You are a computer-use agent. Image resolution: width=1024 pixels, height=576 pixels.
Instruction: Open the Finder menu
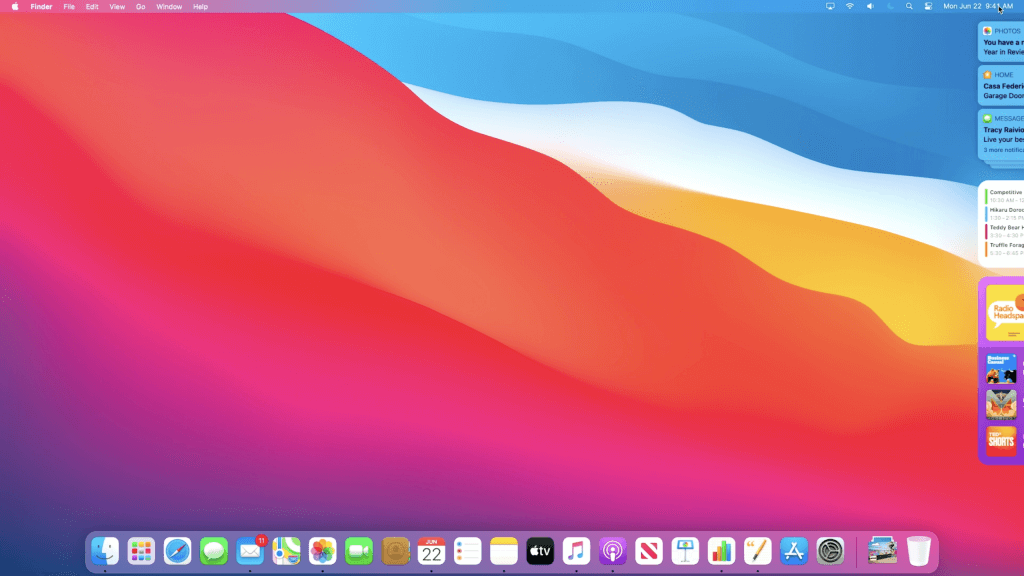(x=41, y=7)
